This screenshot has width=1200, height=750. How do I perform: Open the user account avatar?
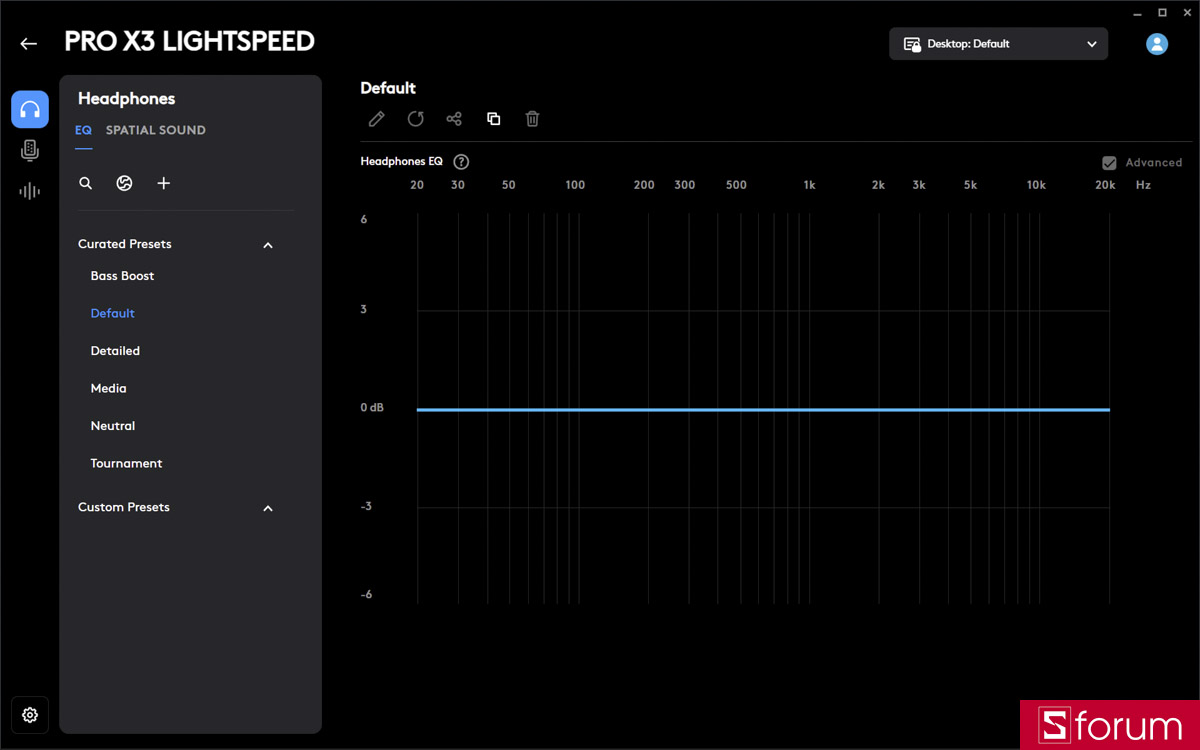1157,44
